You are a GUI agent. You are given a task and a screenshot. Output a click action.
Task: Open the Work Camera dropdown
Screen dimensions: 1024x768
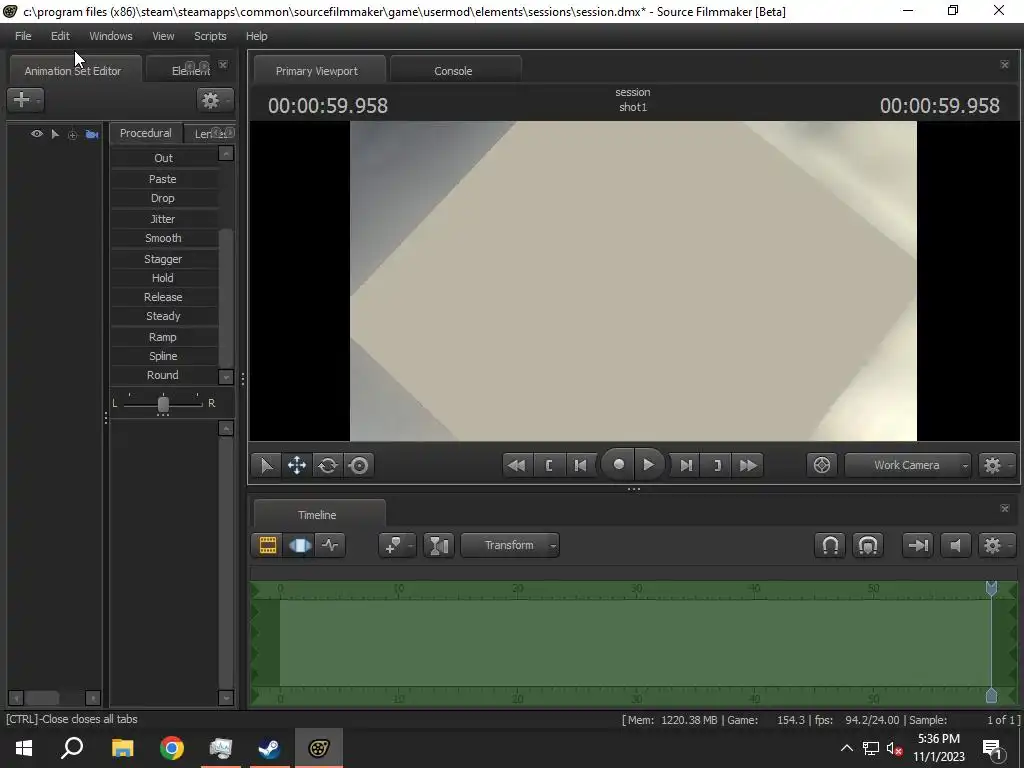click(907, 465)
